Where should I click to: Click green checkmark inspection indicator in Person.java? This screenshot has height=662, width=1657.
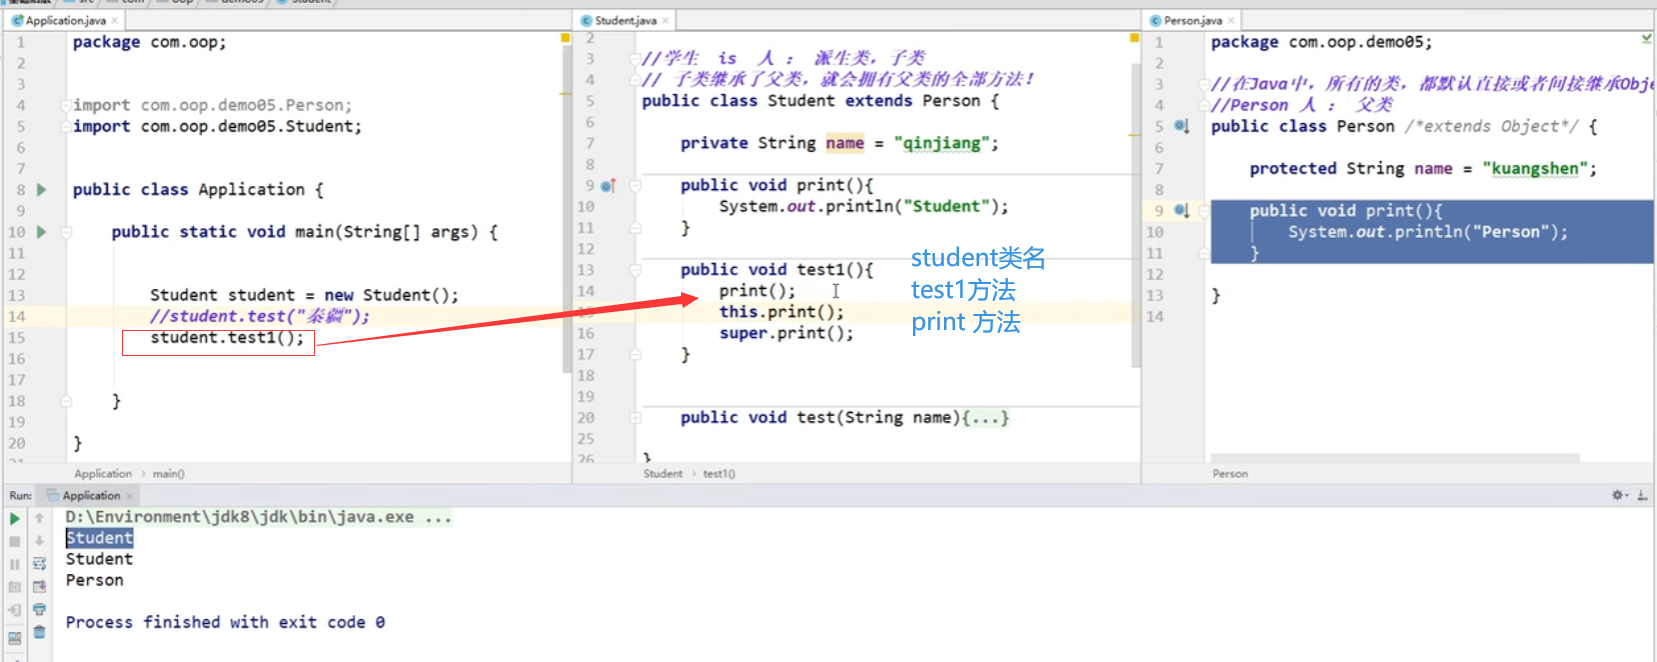point(1646,38)
